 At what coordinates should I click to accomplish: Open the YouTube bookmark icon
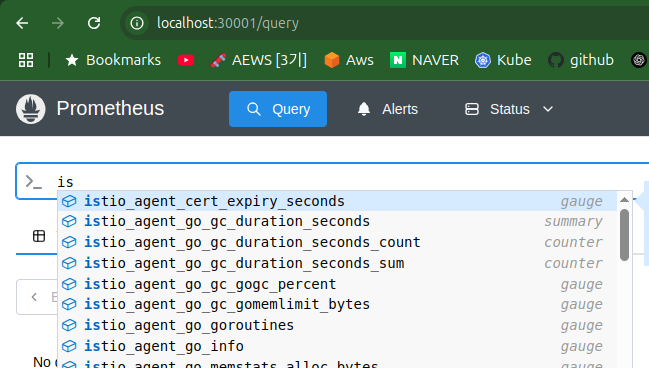pos(186,60)
